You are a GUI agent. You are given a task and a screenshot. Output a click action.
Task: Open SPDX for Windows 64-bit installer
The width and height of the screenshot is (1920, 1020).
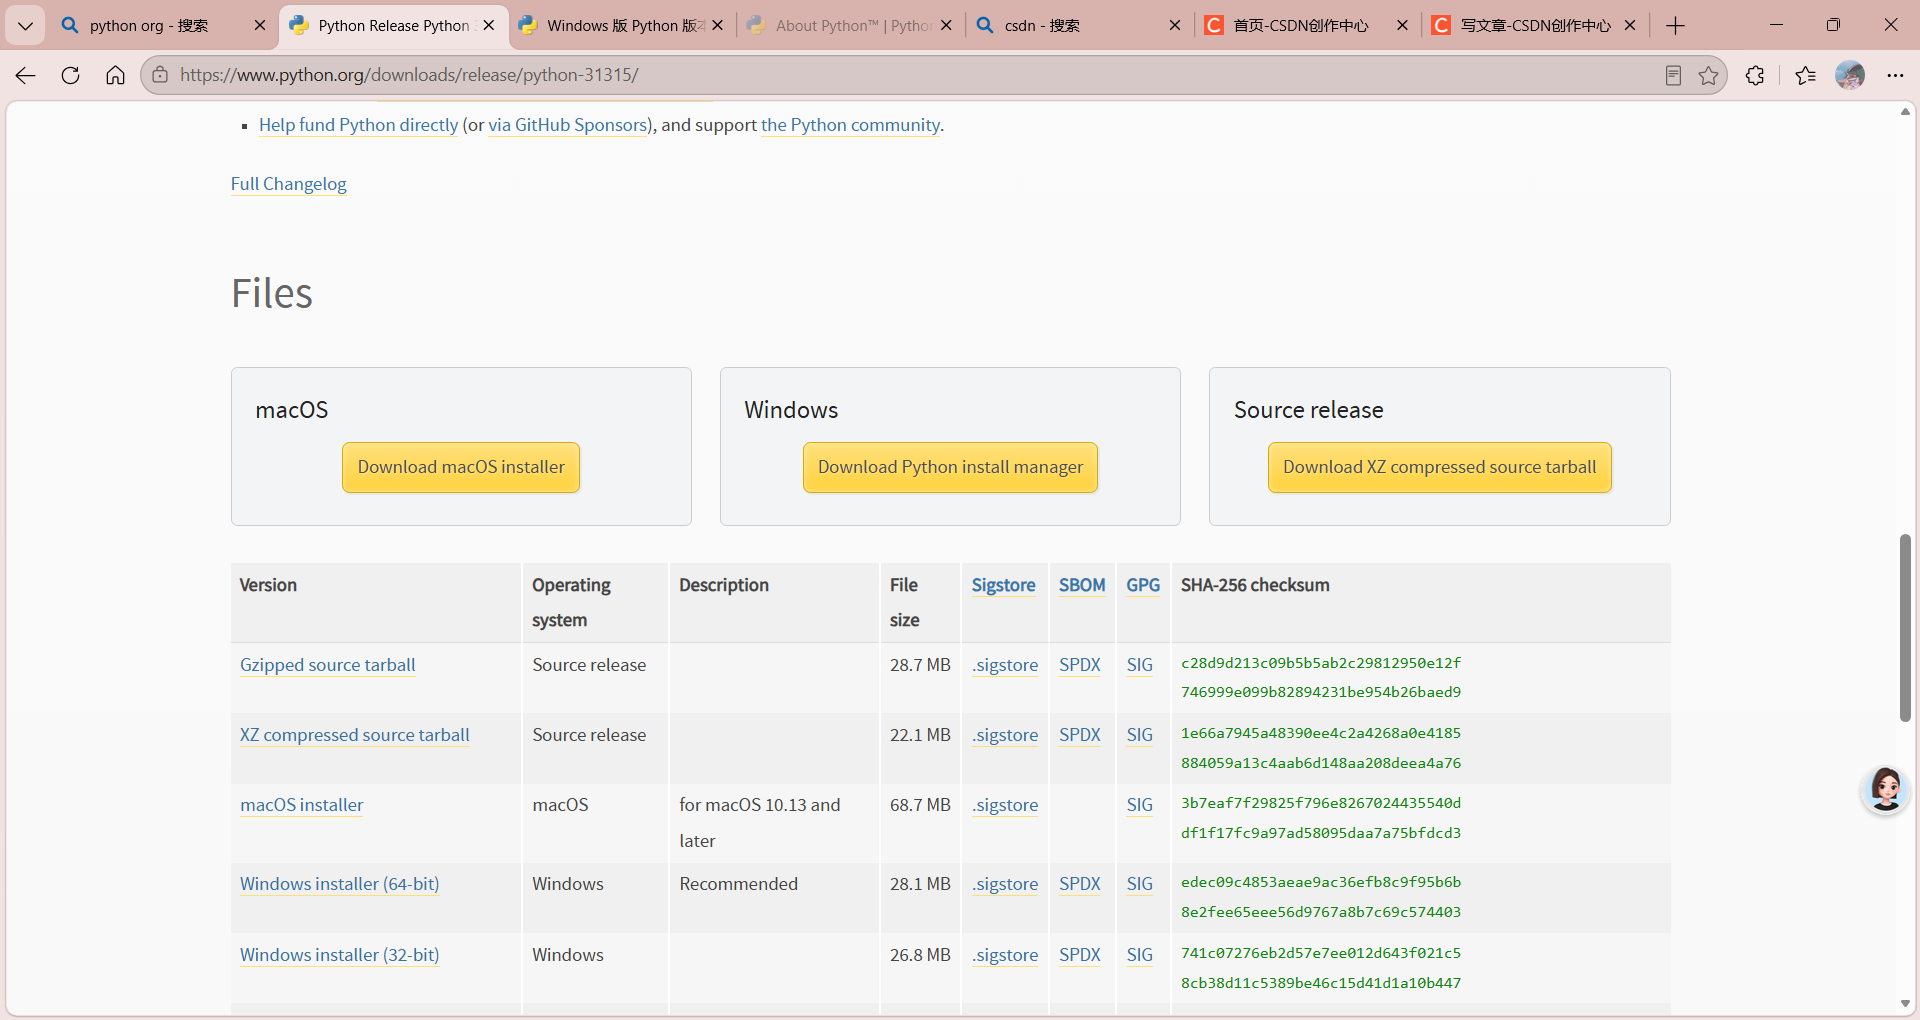tap(1079, 884)
